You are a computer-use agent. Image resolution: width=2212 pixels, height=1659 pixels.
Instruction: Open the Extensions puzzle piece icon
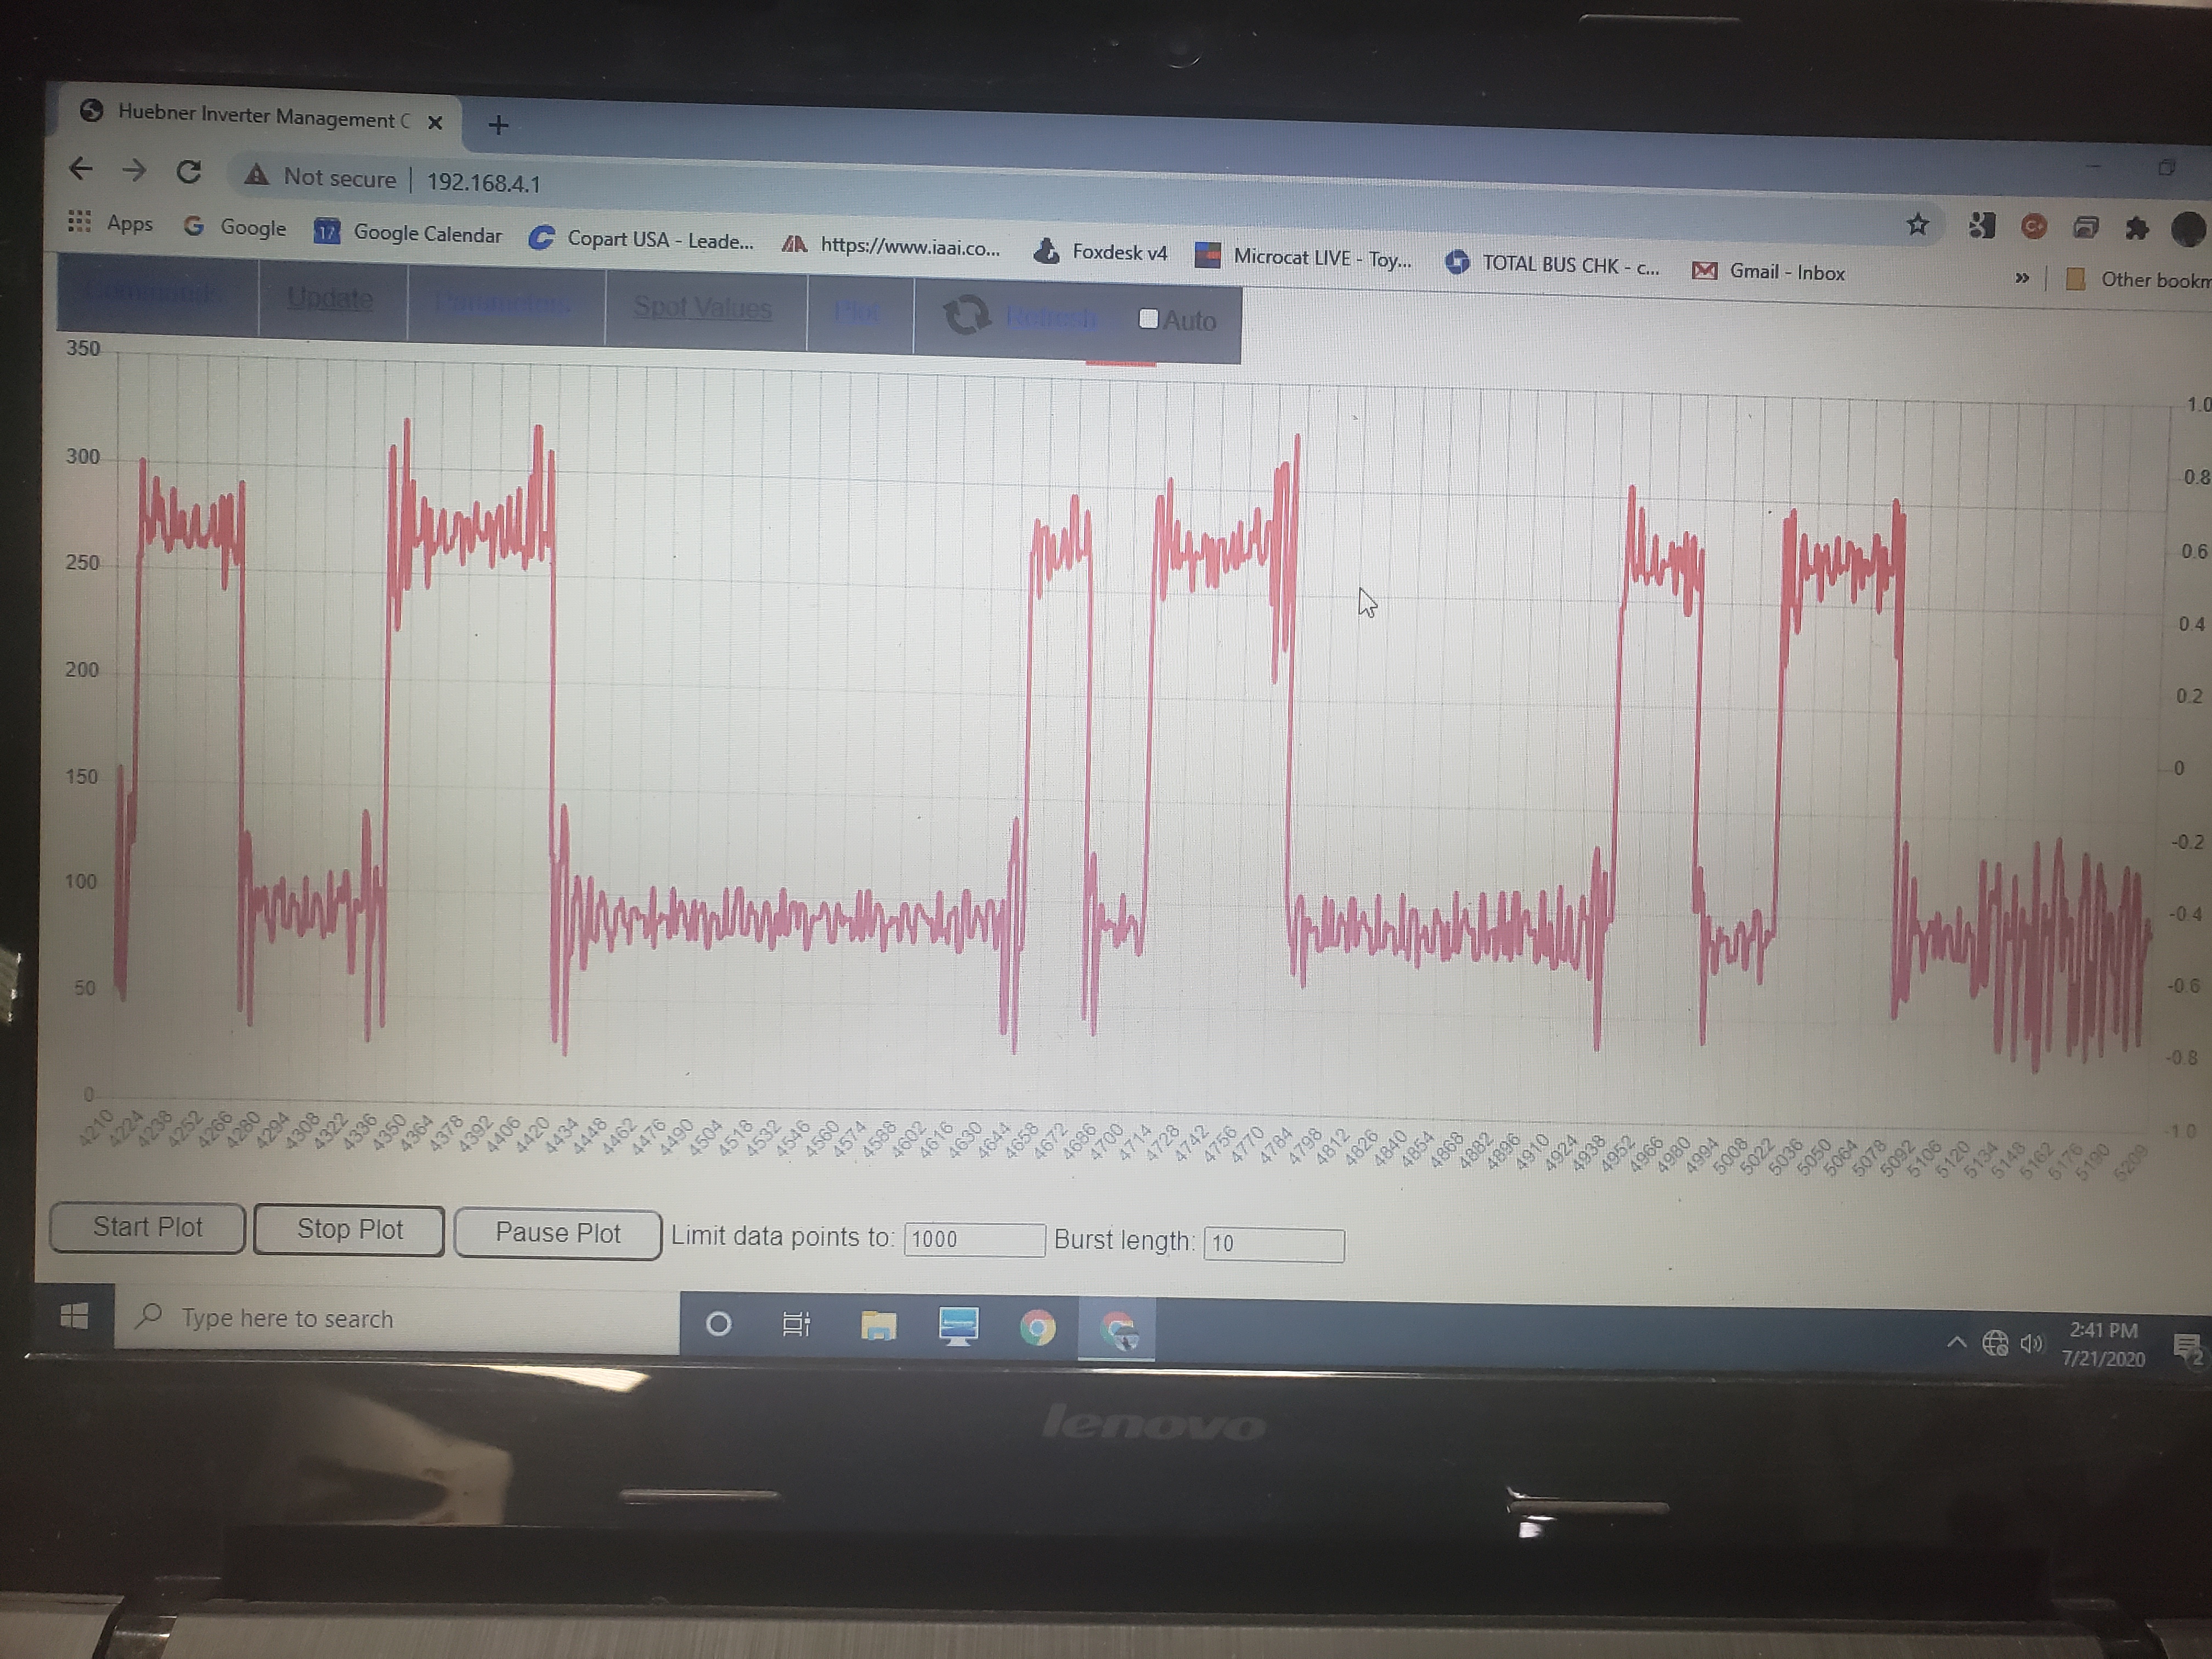[x=2136, y=228]
